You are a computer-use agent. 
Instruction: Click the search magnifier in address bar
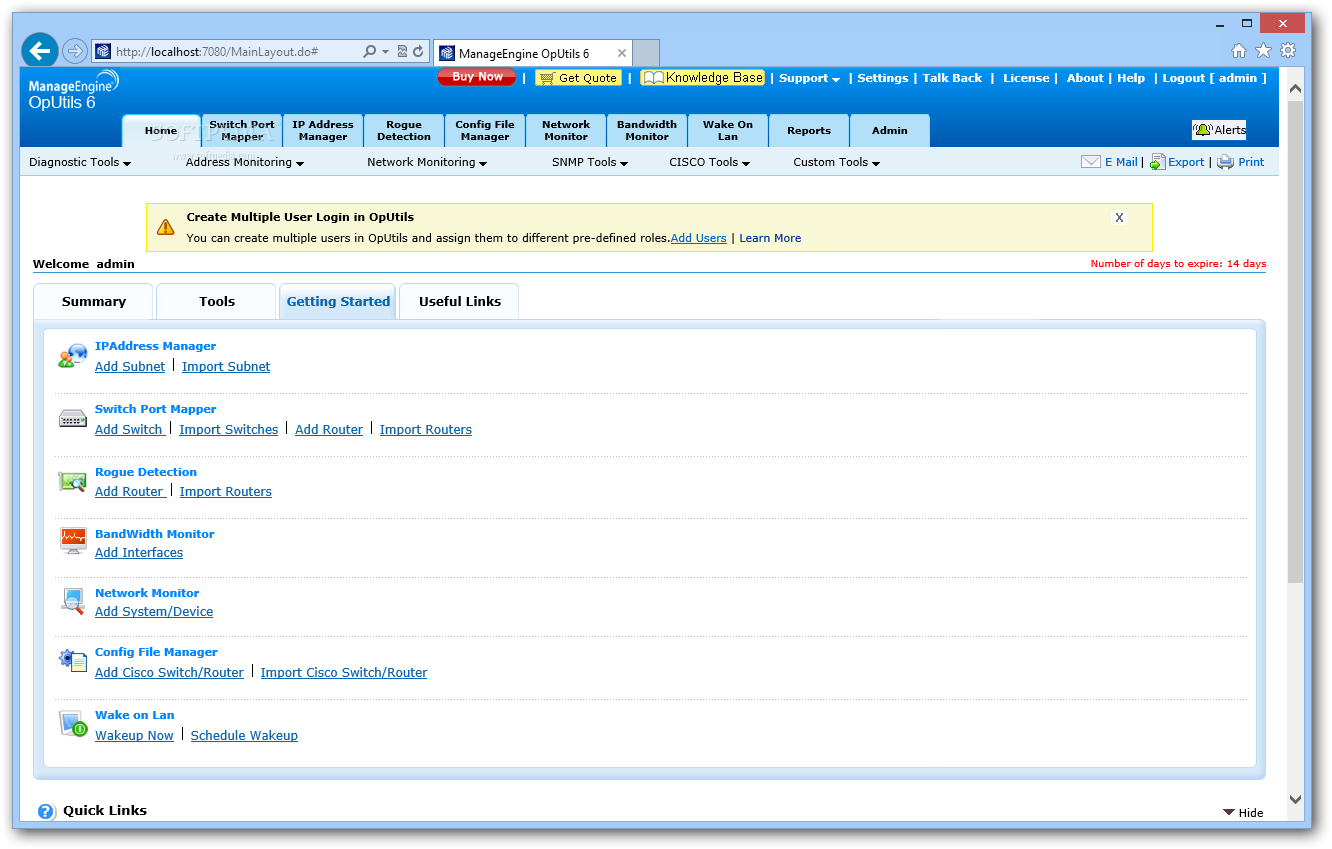click(x=369, y=51)
